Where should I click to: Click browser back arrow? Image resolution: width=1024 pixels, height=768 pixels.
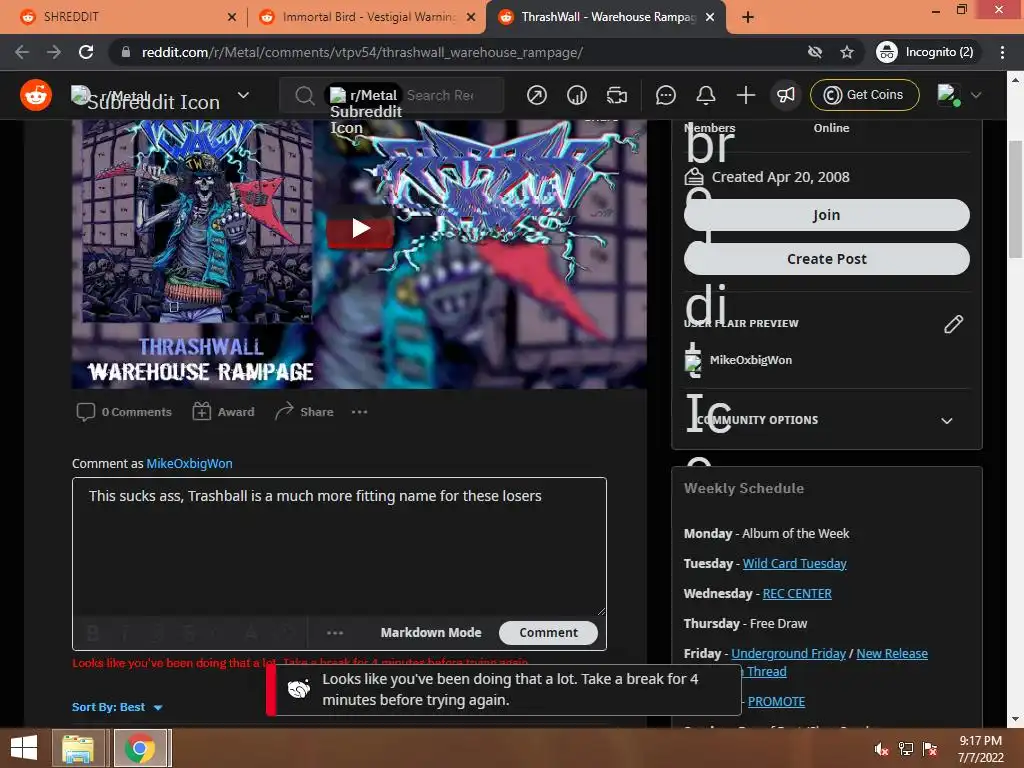point(22,52)
